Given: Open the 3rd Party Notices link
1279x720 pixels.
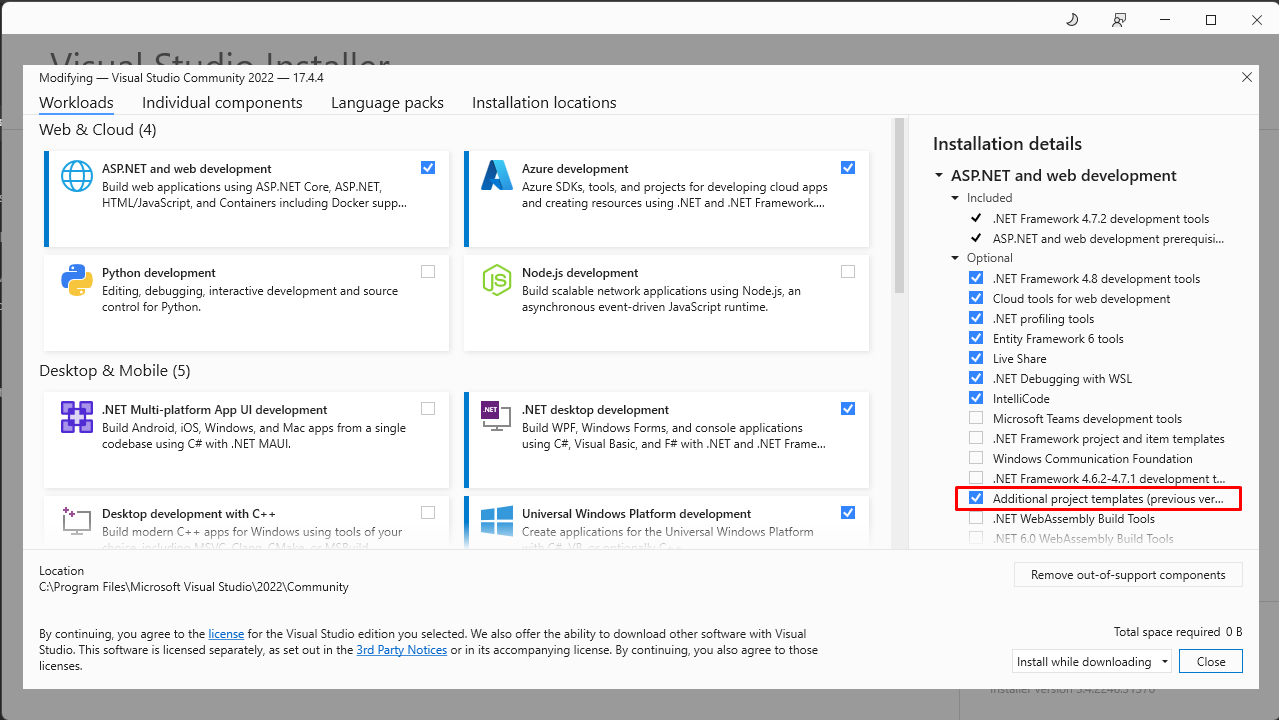Looking at the screenshot, I should tap(402, 650).
